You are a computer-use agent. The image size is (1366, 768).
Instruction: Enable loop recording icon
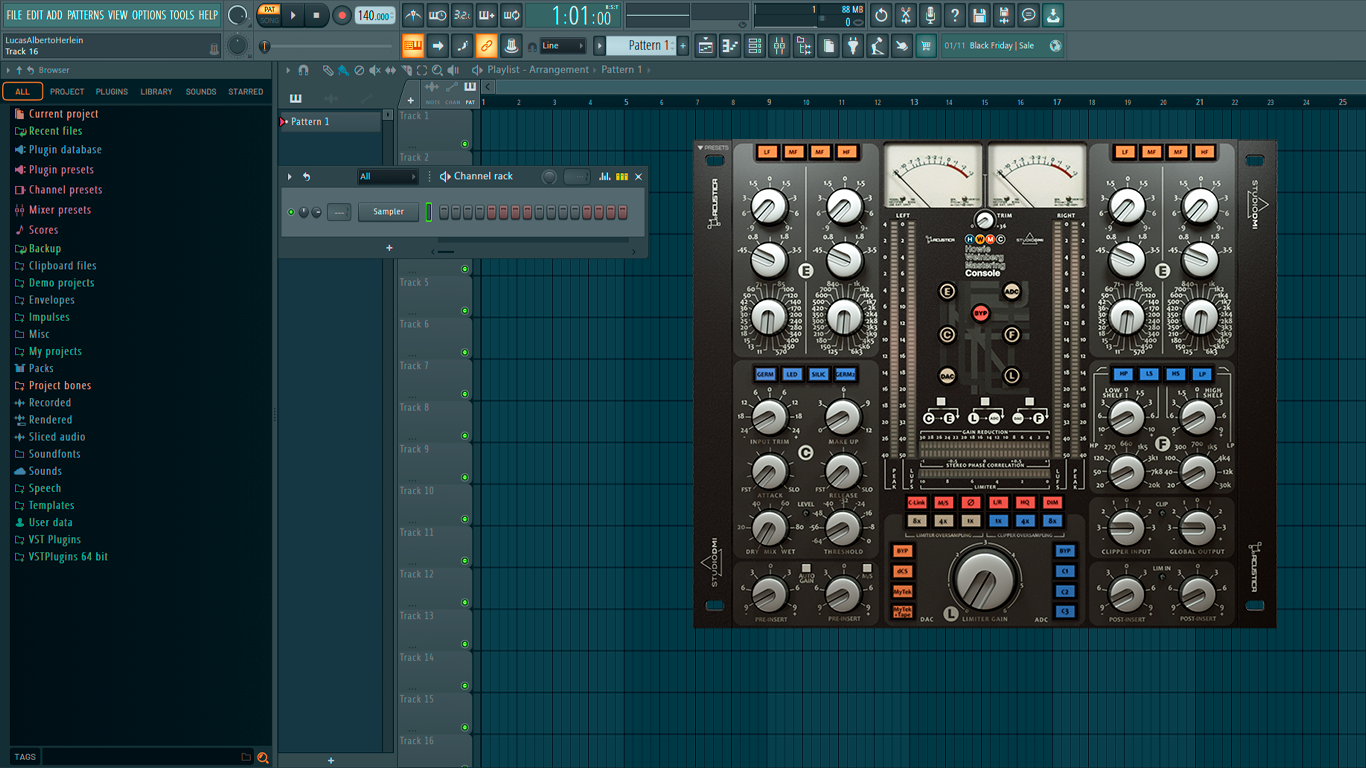coord(511,15)
